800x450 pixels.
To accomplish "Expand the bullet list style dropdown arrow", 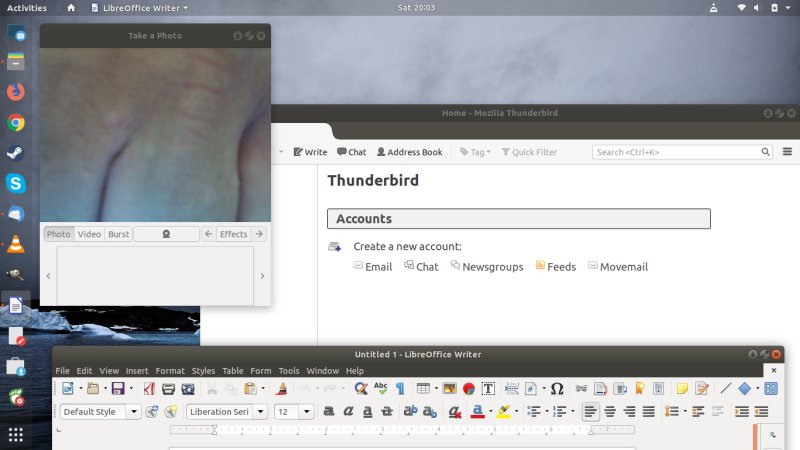I will pos(546,411).
